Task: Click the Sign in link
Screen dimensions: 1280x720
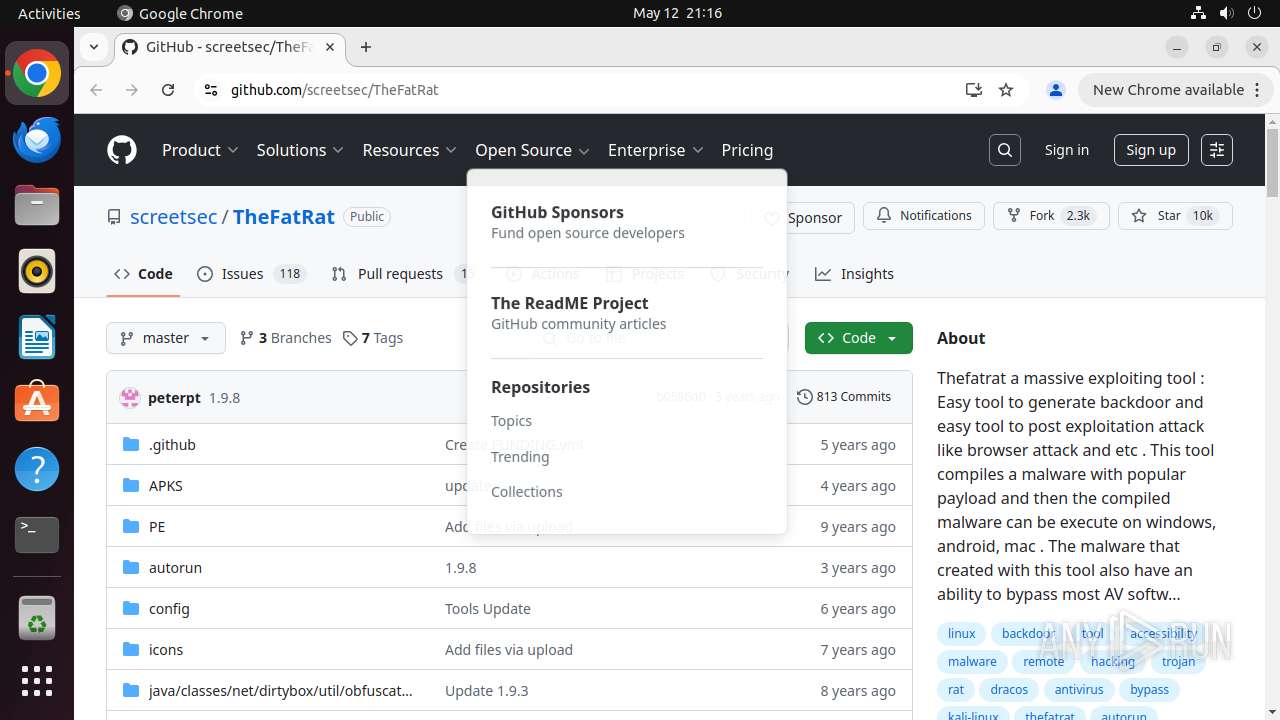Action: point(1066,150)
